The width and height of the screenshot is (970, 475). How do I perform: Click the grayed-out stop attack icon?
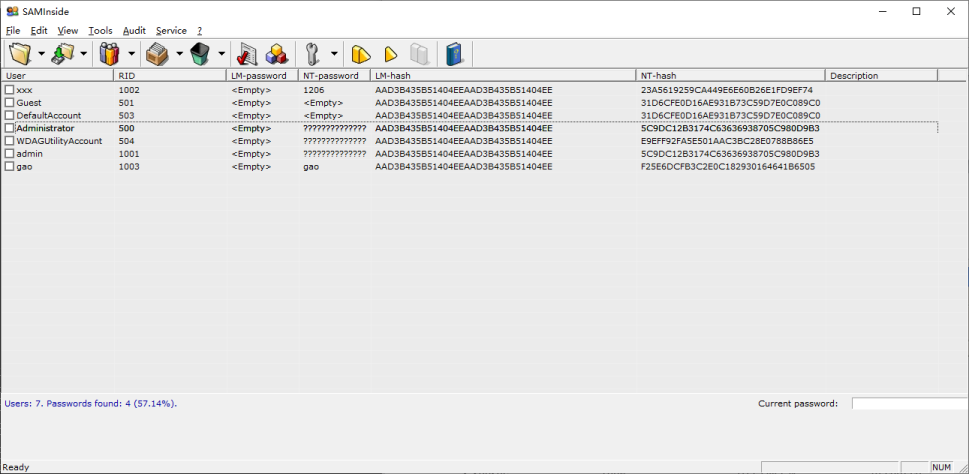pyautogui.click(x=419, y=54)
